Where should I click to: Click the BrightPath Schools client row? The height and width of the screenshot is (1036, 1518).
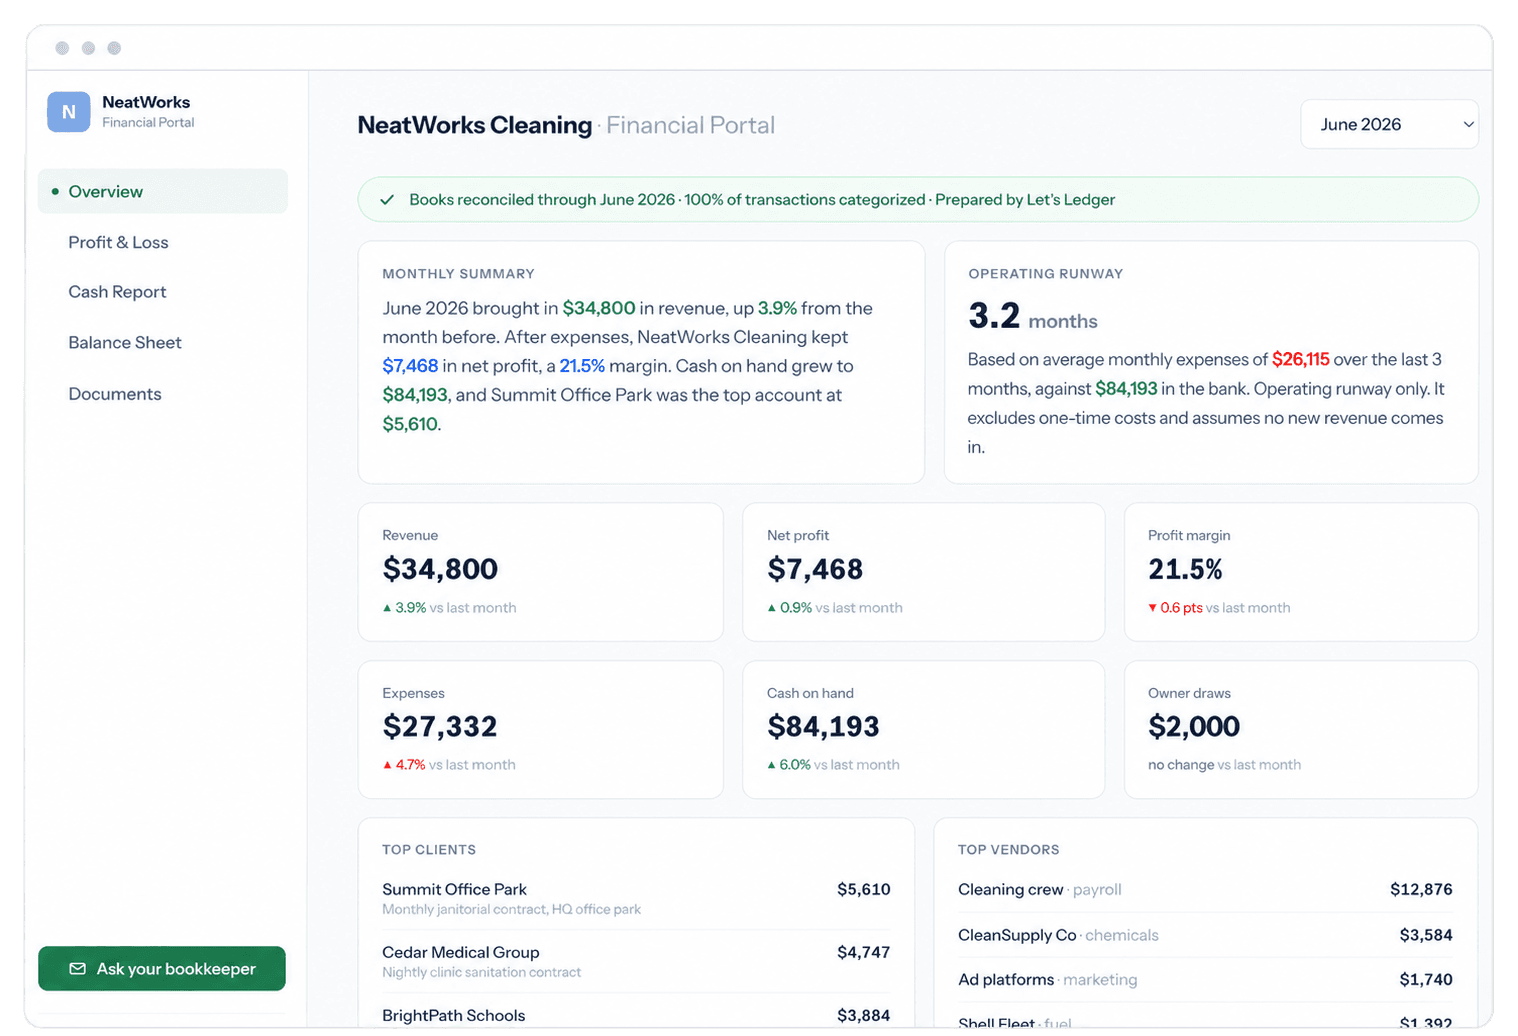[x=636, y=1016]
